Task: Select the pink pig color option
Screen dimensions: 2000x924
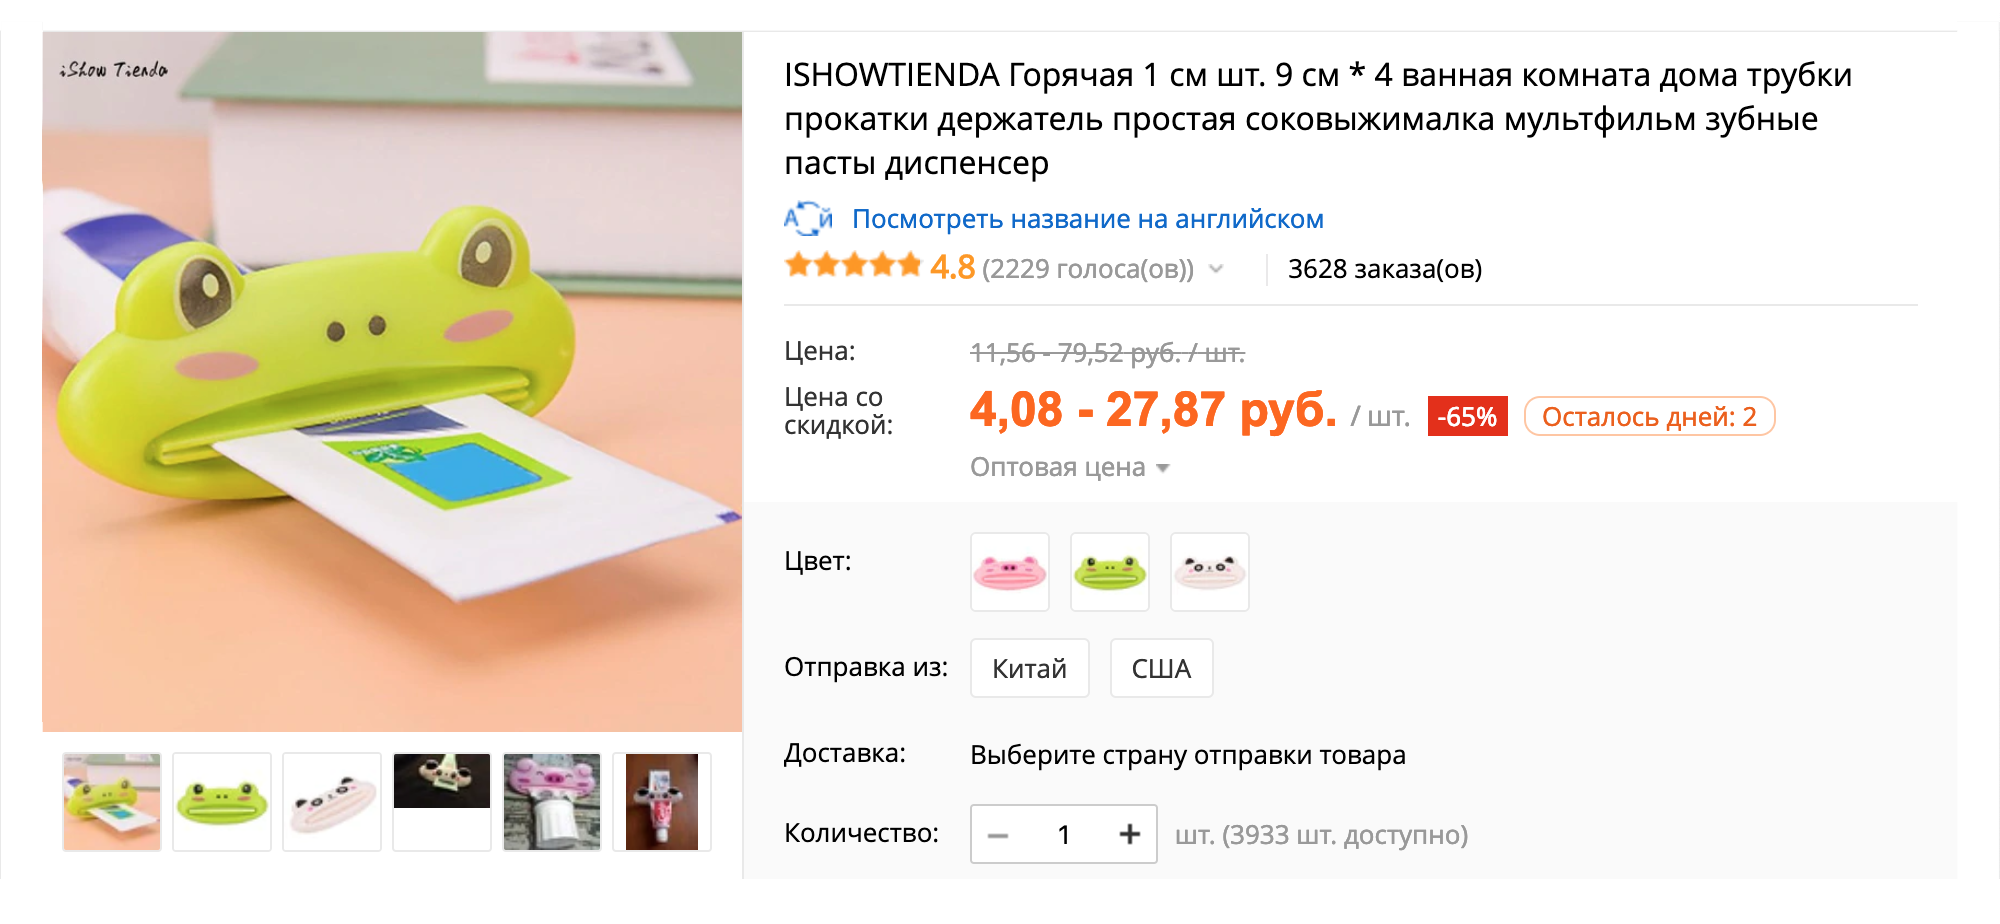Action: pos(1010,572)
